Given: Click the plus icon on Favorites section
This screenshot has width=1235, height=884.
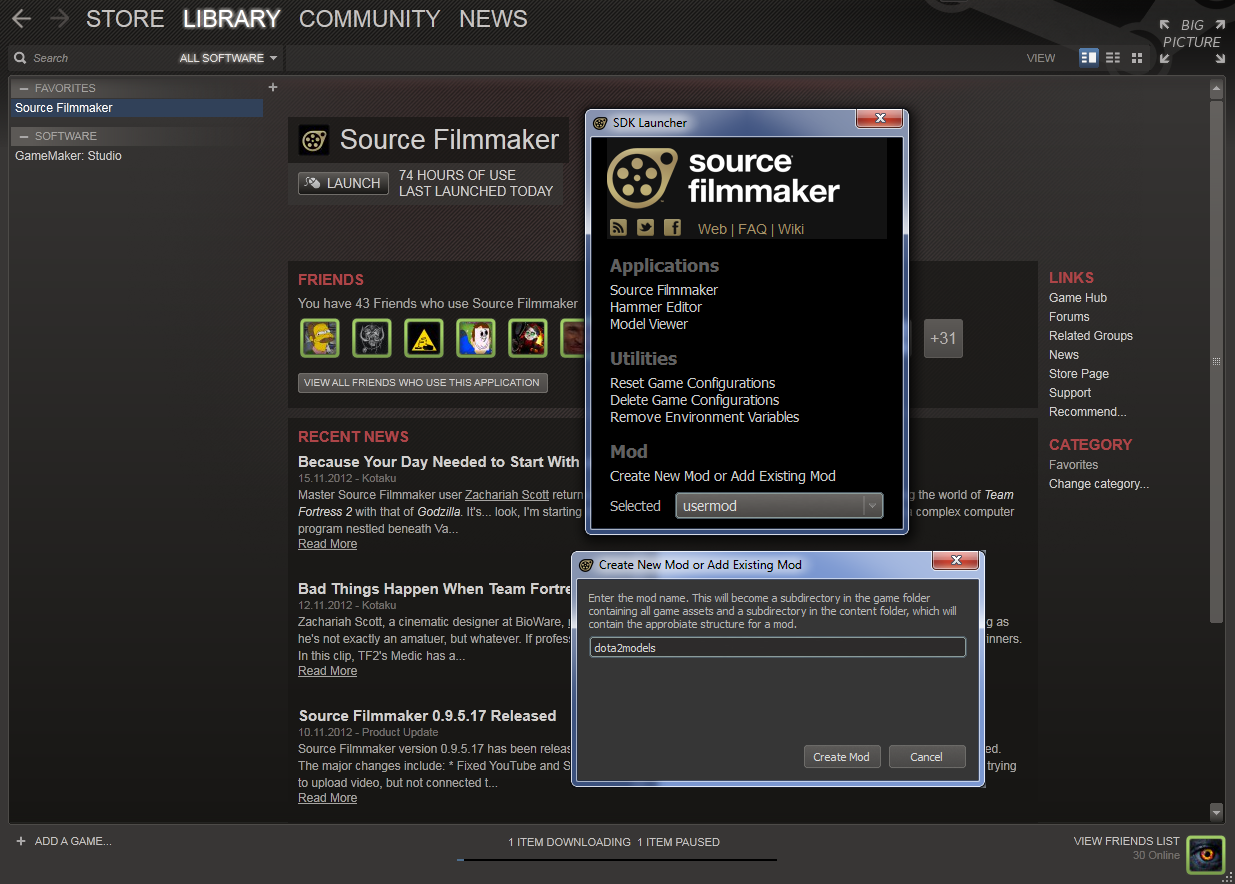Looking at the screenshot, I should point(272,88).
